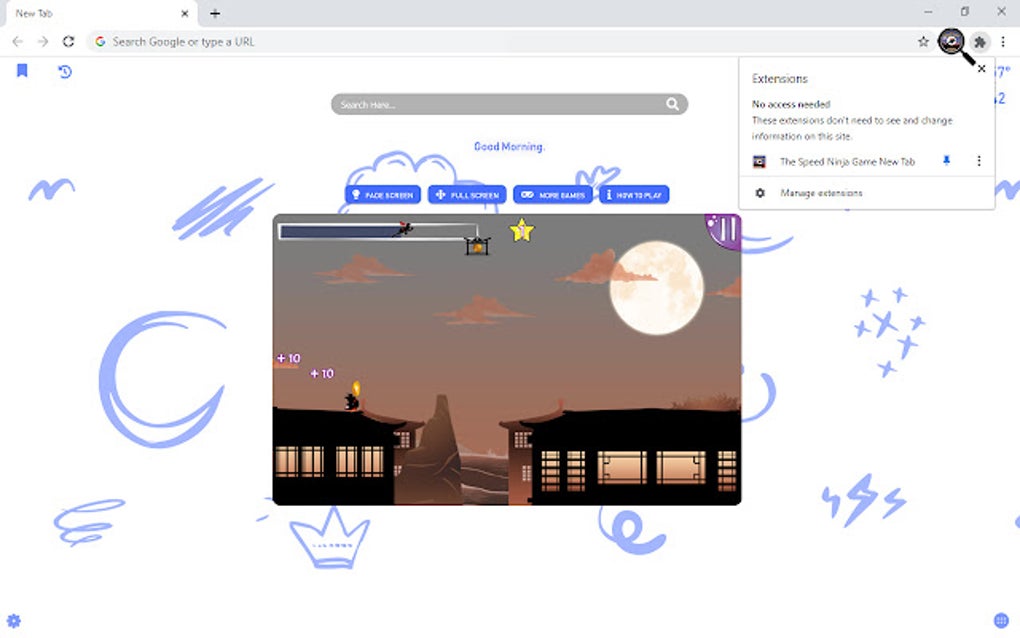Click the bookmark icon below the address bar

22,71
